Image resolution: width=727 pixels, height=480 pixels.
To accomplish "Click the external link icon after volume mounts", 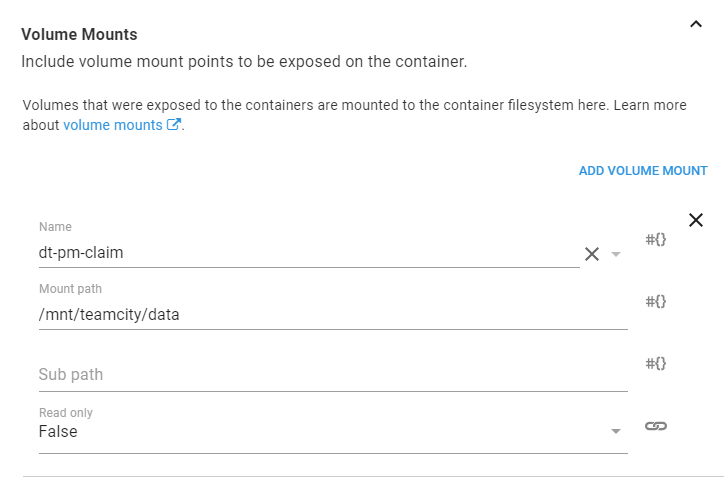I will tap(173, 126).
